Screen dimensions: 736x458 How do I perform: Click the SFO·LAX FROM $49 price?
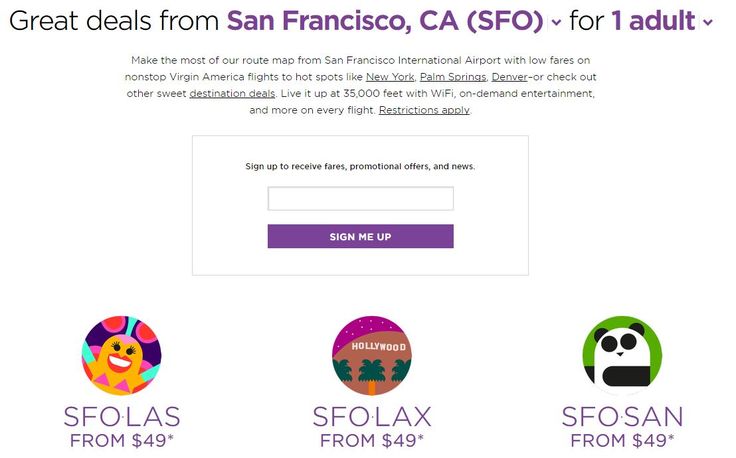pyautogui.click(x=372, y=441)
